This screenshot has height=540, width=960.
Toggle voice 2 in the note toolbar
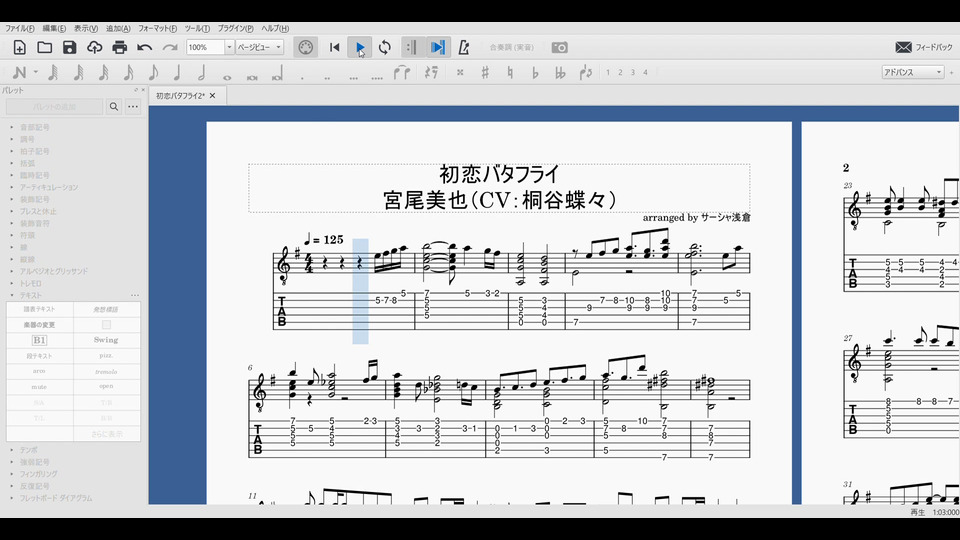(620, 72)
